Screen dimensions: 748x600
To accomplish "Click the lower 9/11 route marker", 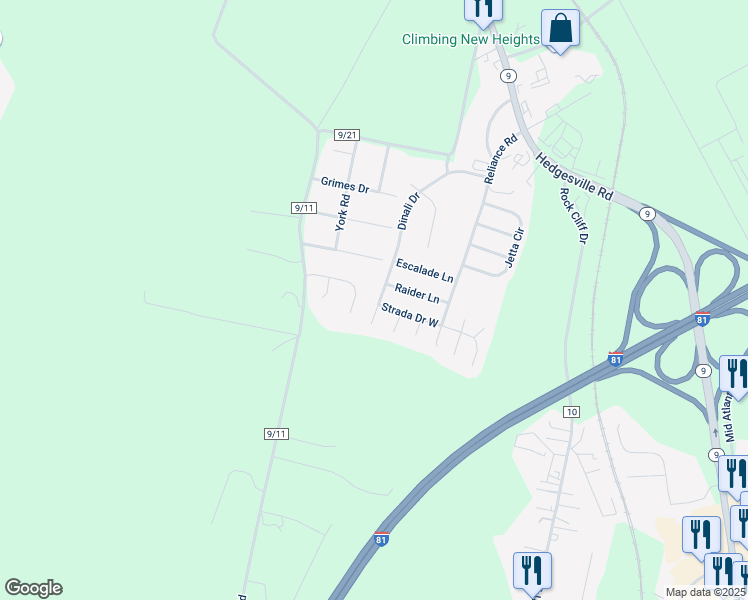I will 276,434.
